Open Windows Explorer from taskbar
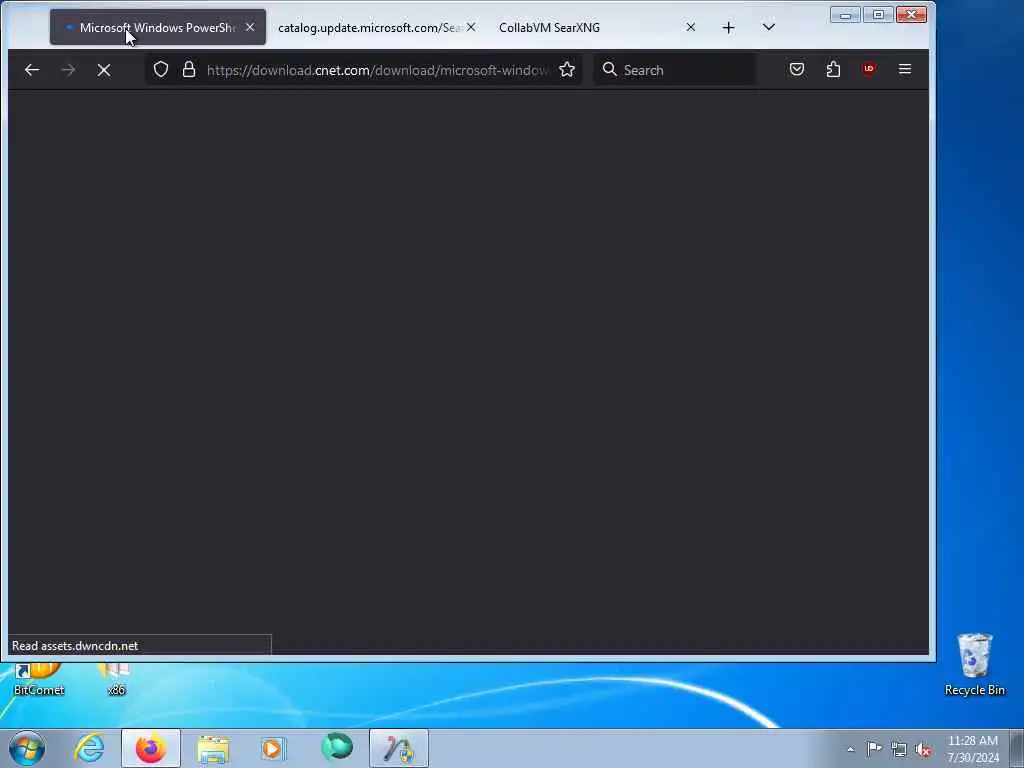The image size is (1024, 768). pos(213,748)
